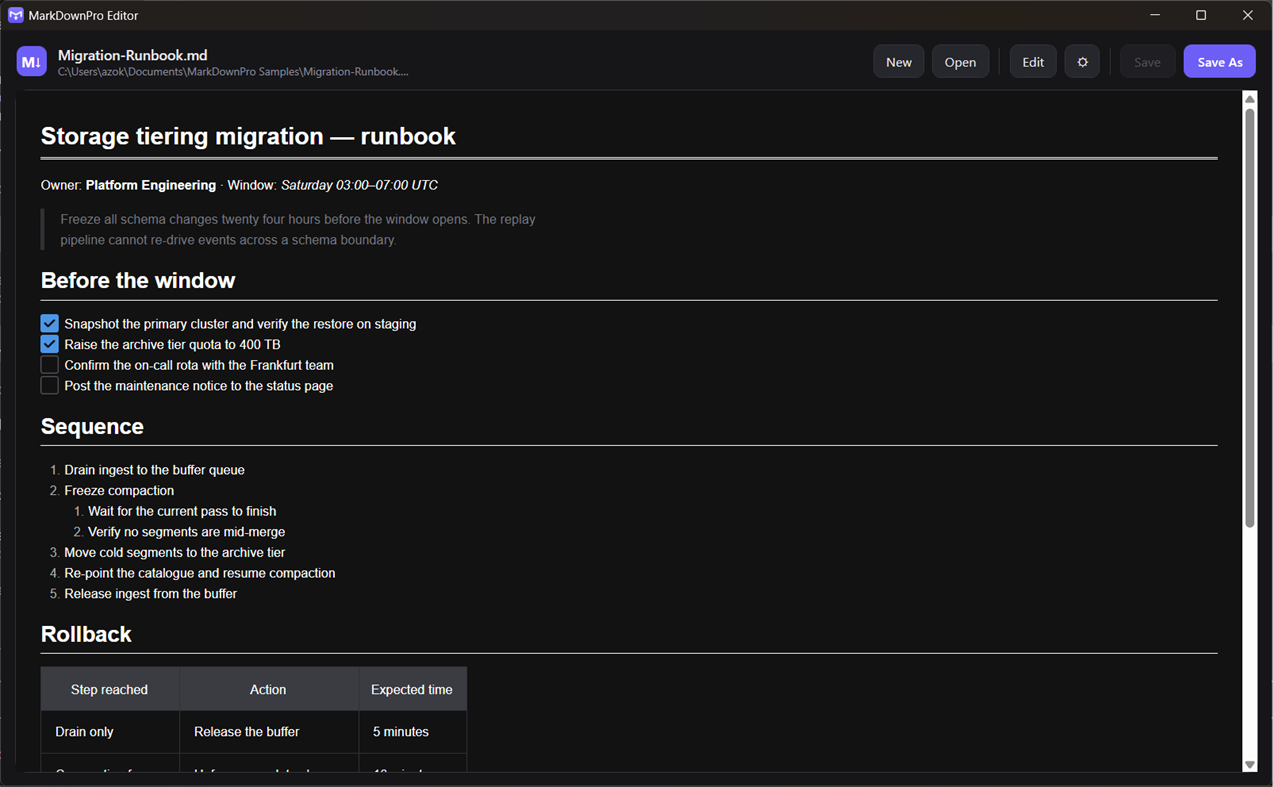Uncheck Raise the archive tier quota checkbox
This screenshot has height=787, width=1273.
point(49,344)
